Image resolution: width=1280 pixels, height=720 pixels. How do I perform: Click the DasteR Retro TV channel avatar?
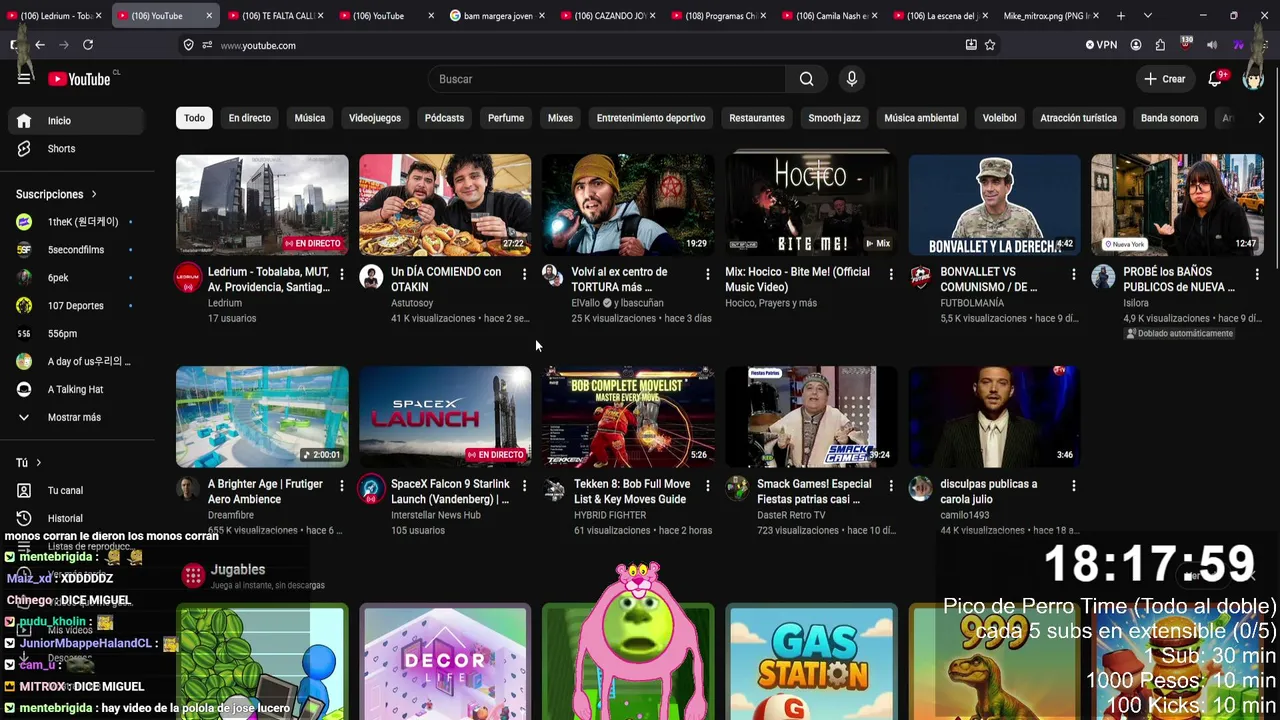737,489
